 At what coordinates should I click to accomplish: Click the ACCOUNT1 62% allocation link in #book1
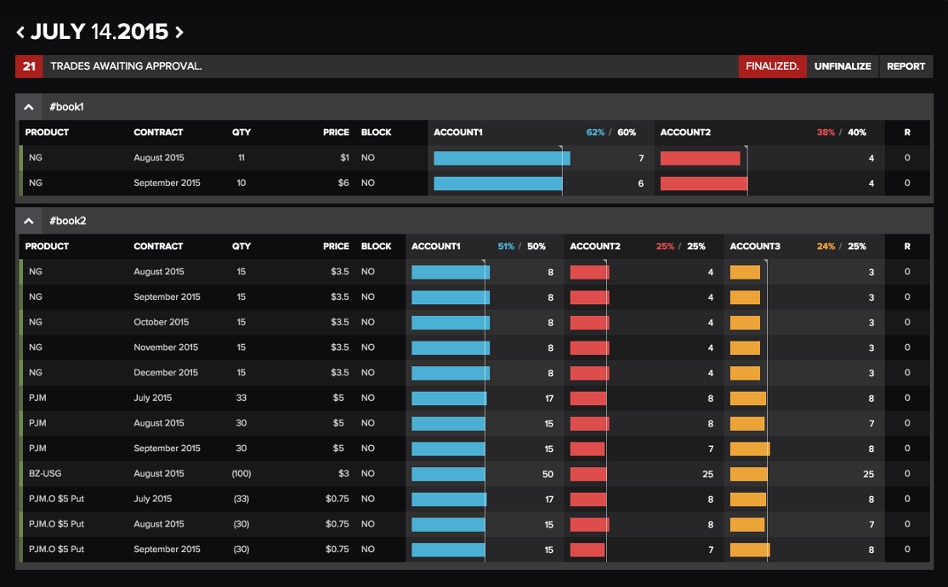pyautogui.click(x=597, y=131)
